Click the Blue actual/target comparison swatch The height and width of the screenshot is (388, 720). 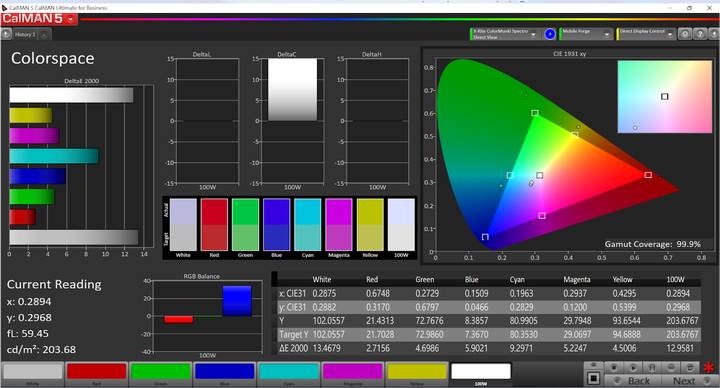point(276,225)
